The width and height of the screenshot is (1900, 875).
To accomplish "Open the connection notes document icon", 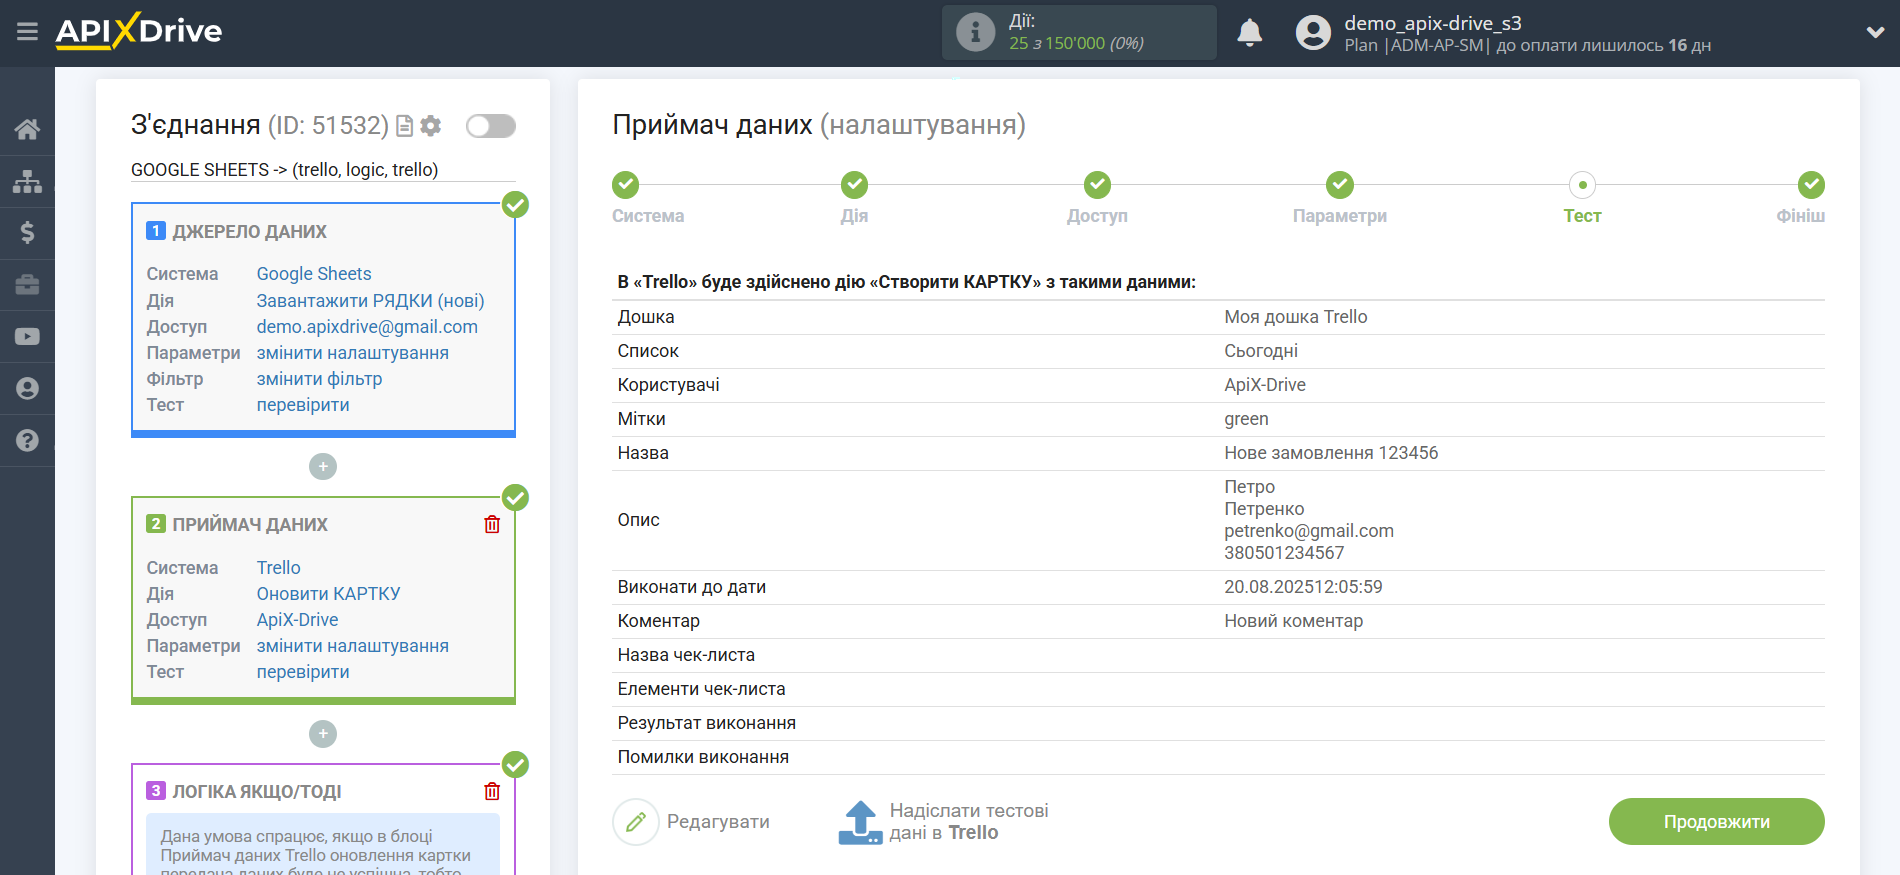I will coord(404,126).
